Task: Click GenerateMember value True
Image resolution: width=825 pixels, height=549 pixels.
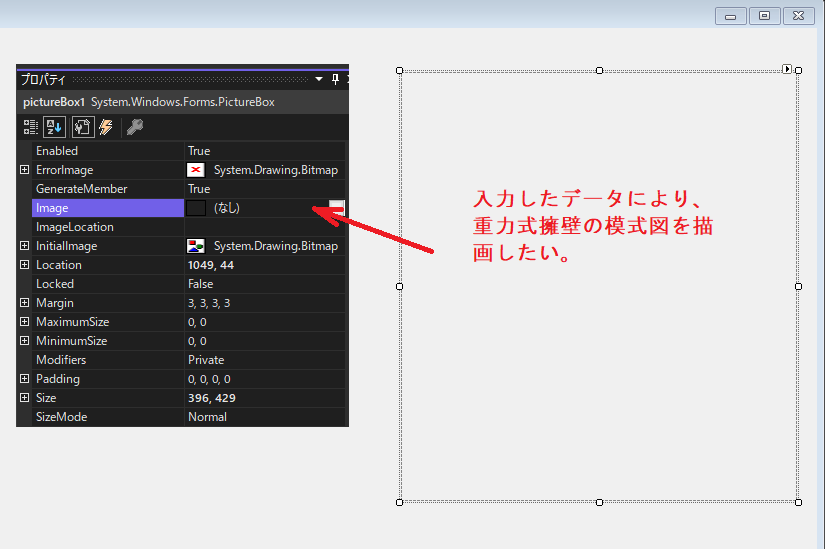Action: click(x=199, y=188)
